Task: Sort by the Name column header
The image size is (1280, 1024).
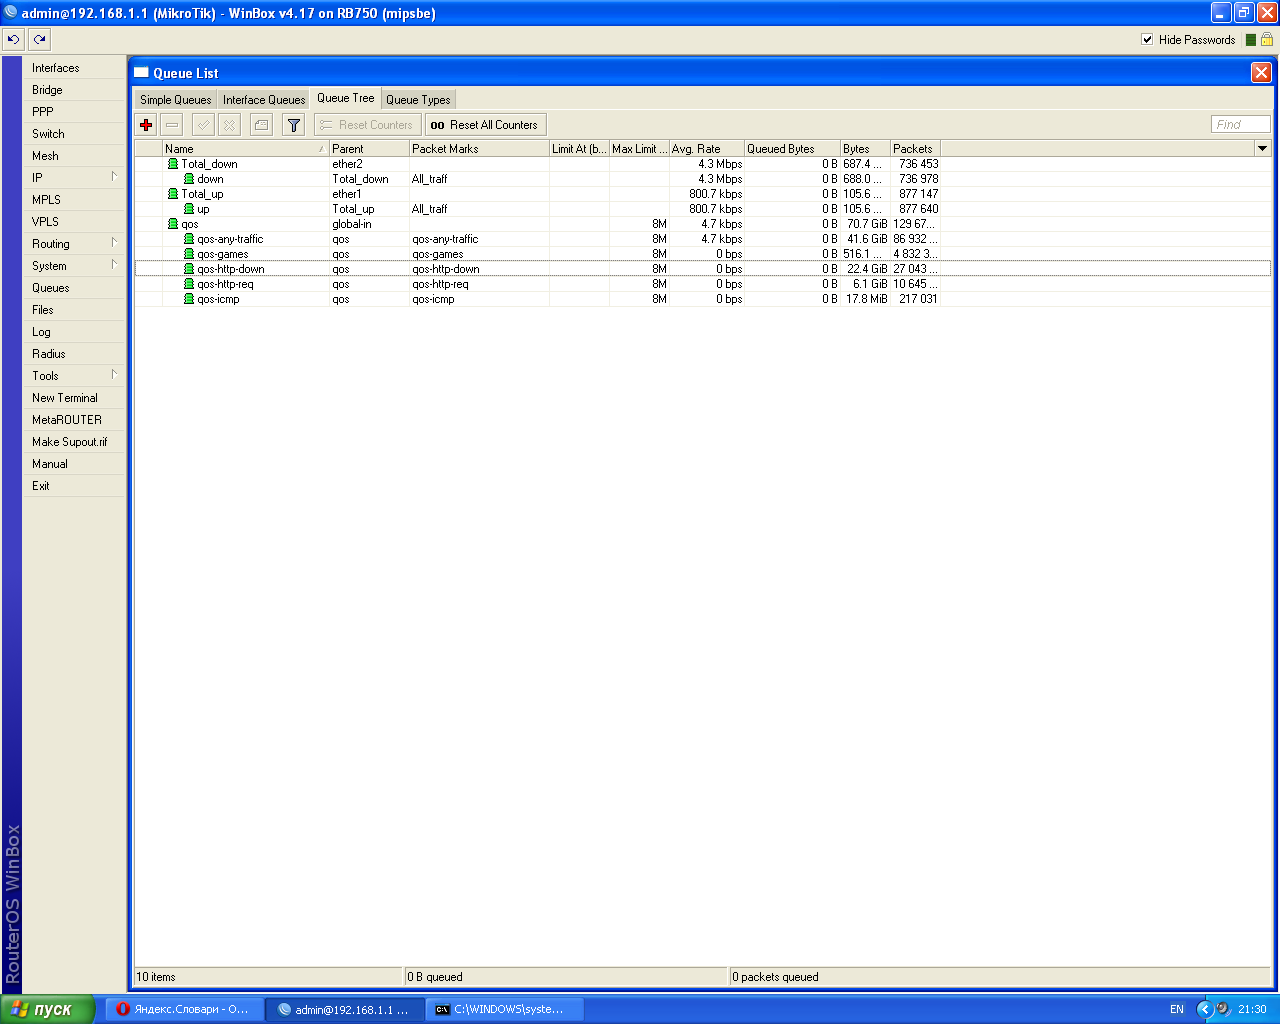Action: 246,149
